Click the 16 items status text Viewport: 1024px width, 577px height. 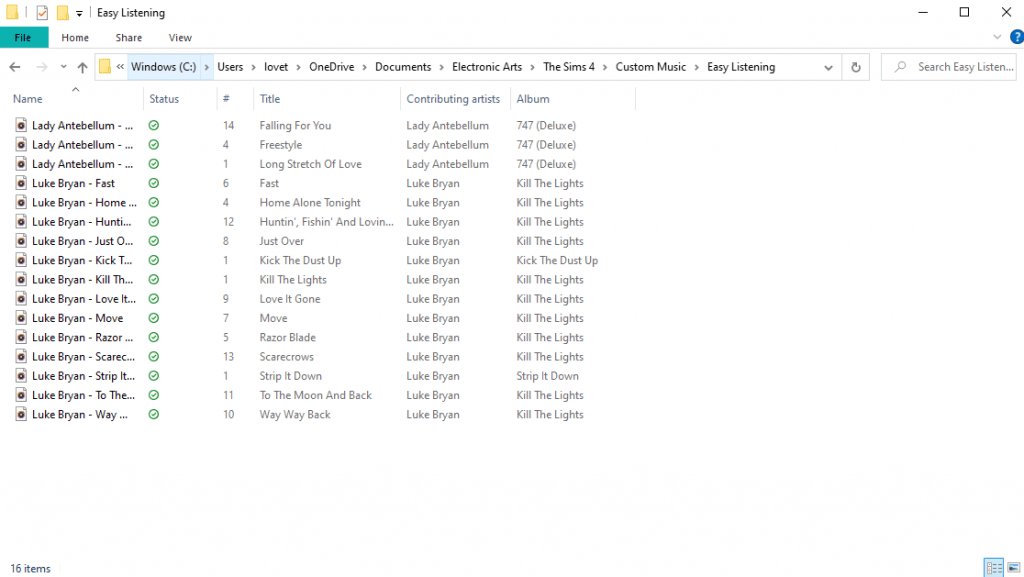(x=30, y=569)
